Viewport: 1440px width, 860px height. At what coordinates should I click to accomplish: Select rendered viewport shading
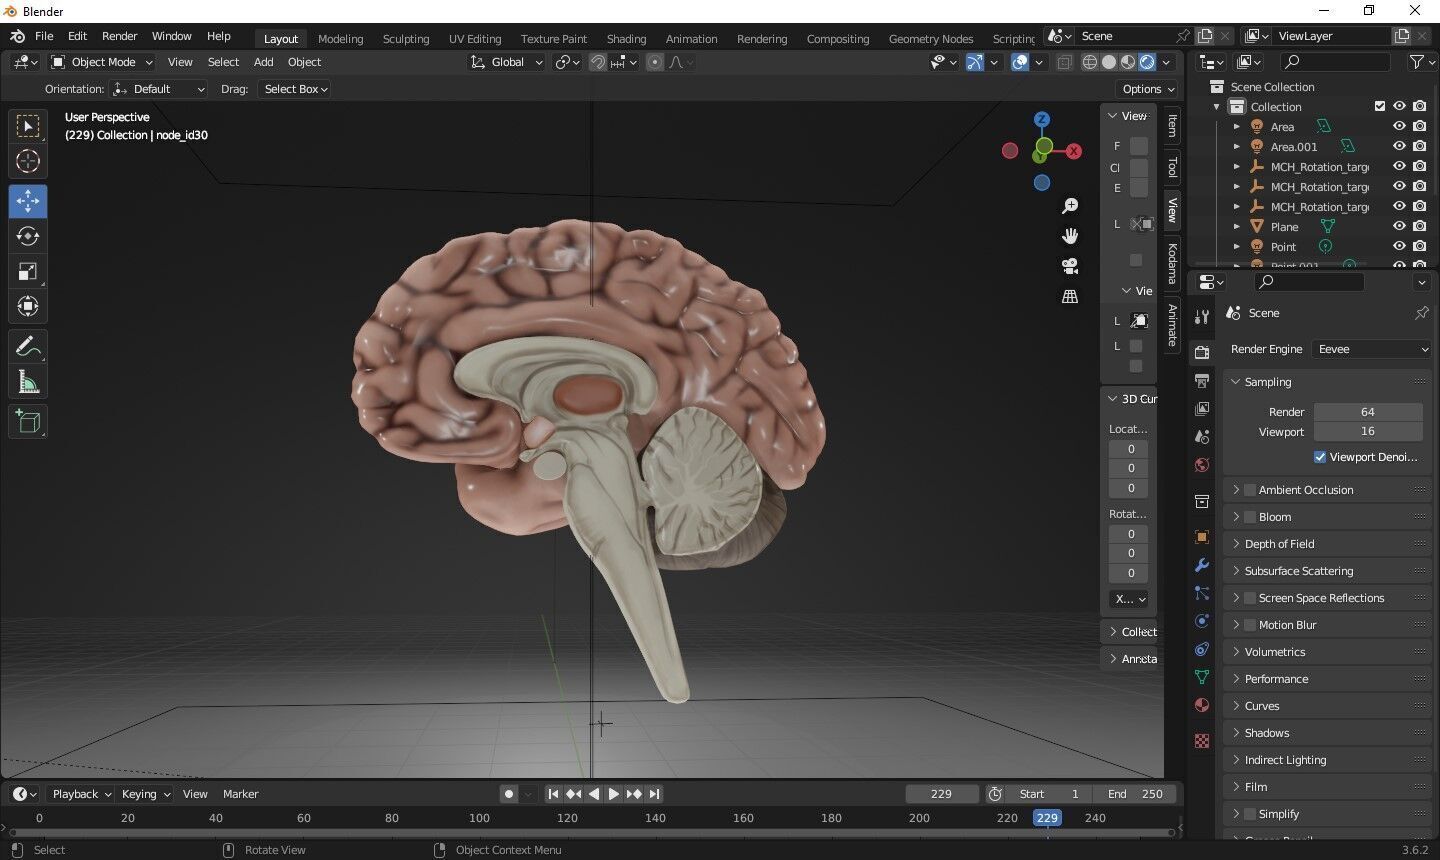coord(1147,62)
